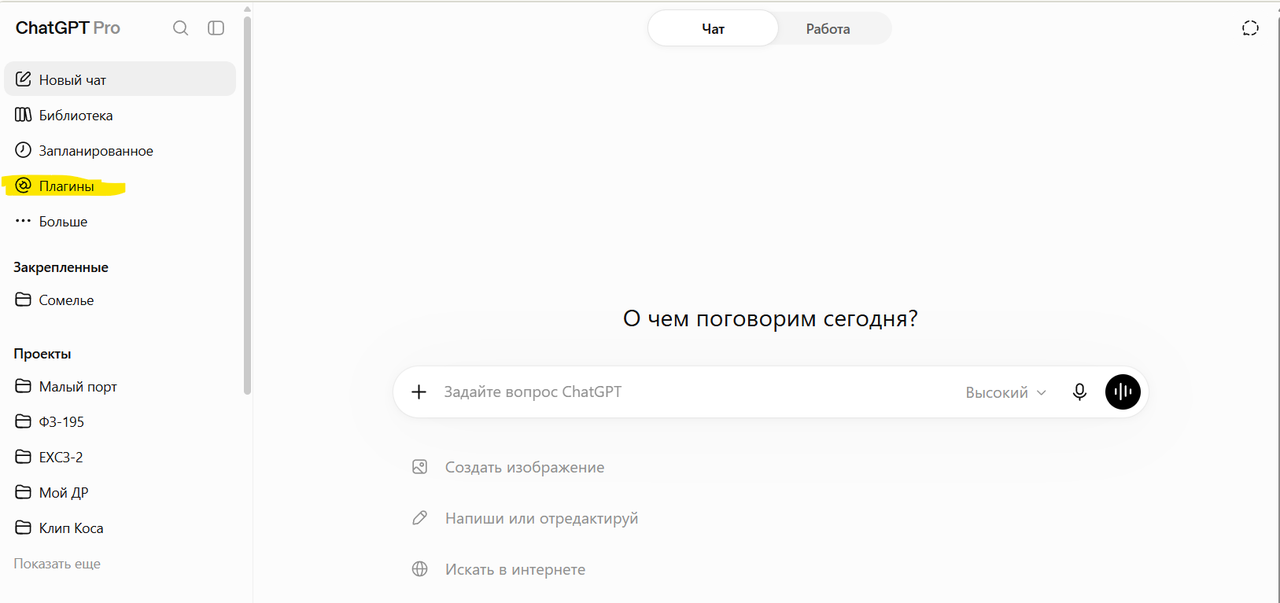Click the folder icon of Малый порт
The width and height of the screenshot is (1280, 603).
click(23, 386)
